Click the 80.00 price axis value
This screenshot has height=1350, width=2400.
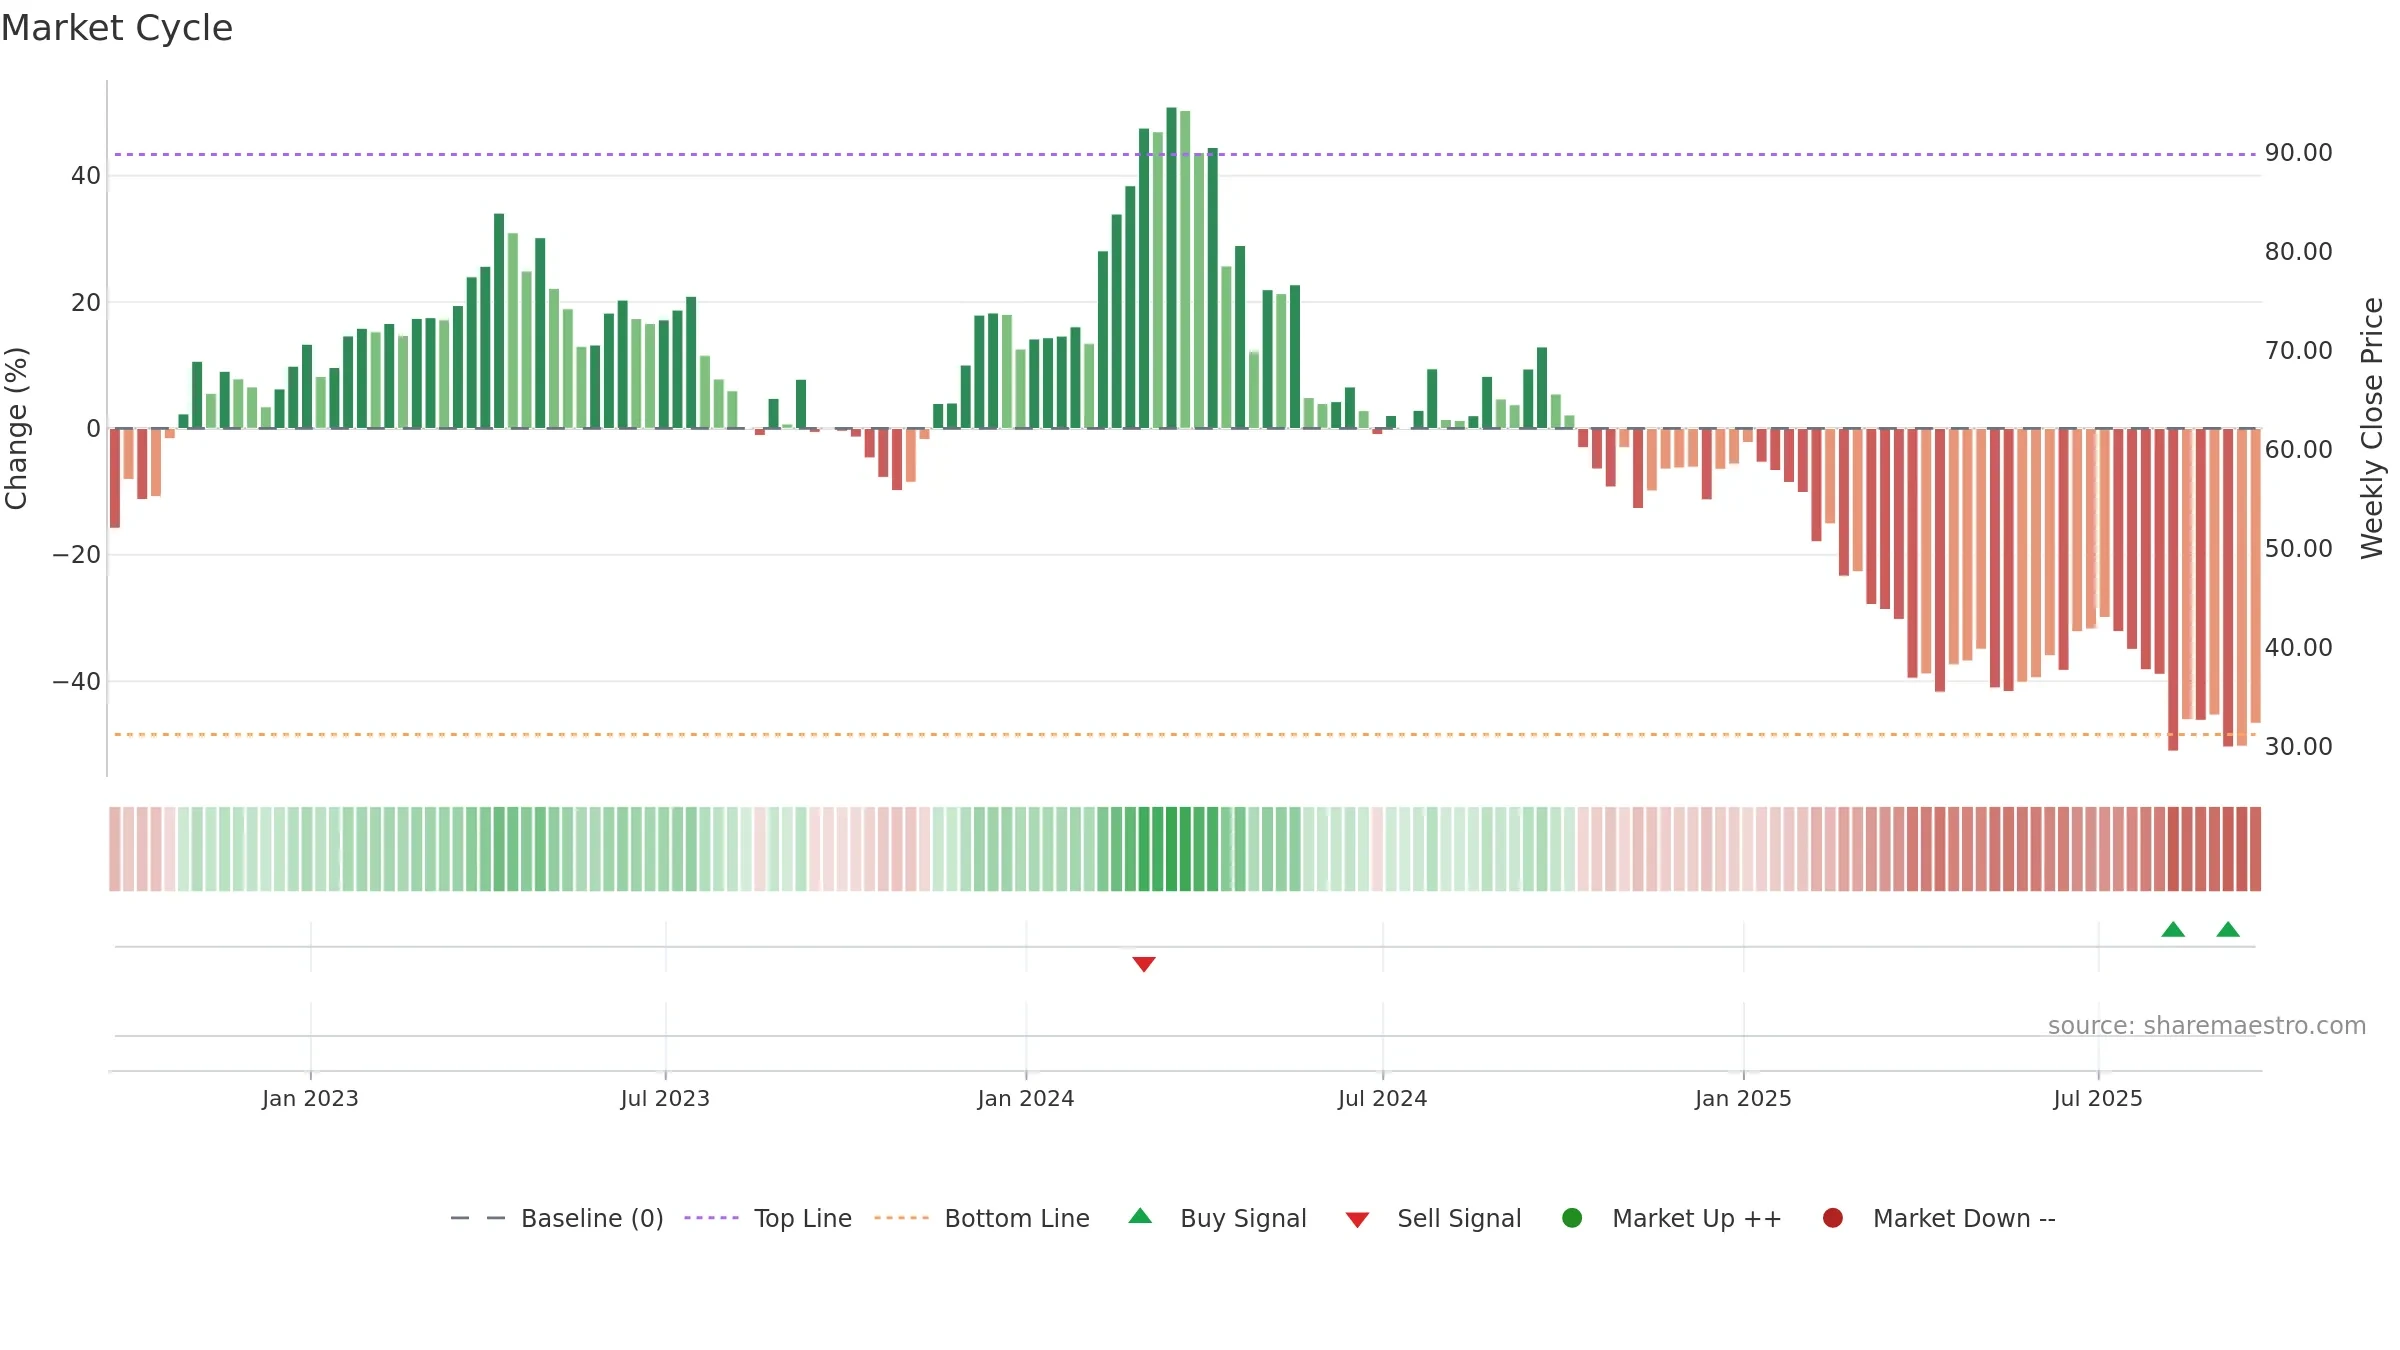tap(2298, 252)
